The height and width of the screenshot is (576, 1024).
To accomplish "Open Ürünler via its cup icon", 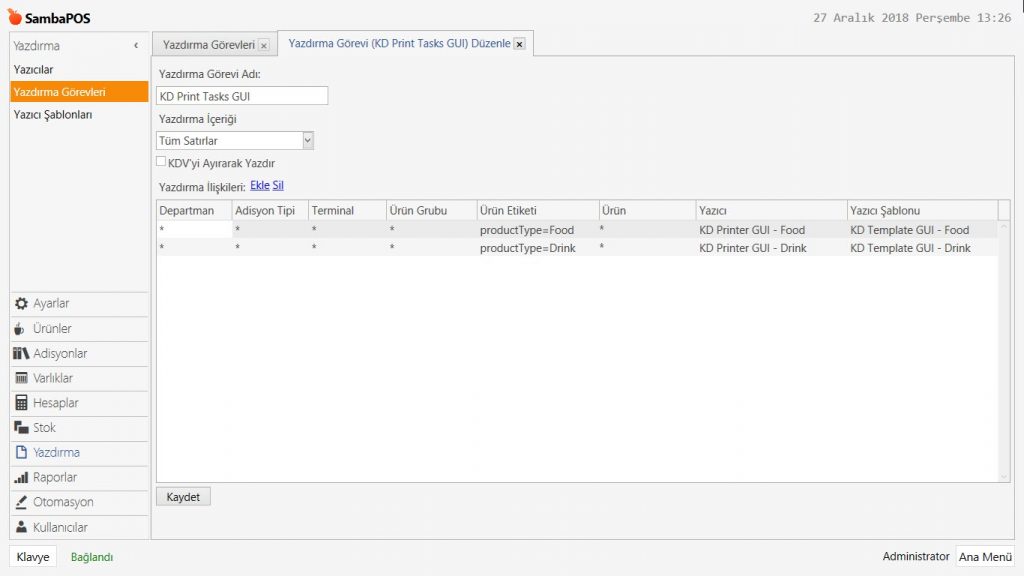I will [x=22, y=329].
